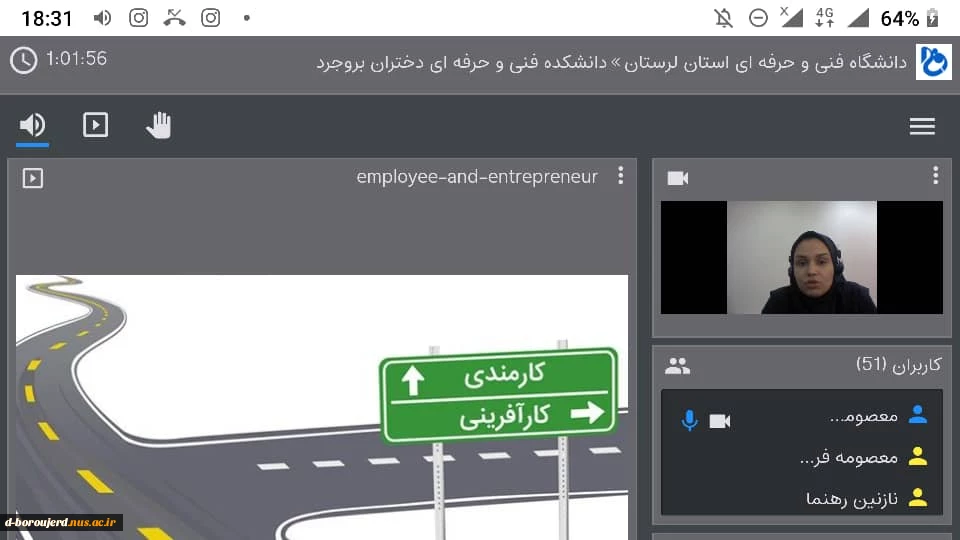This screenshot has width=960, height=540.
Task: Click the session timer clock icon
Action: [24, 61]
